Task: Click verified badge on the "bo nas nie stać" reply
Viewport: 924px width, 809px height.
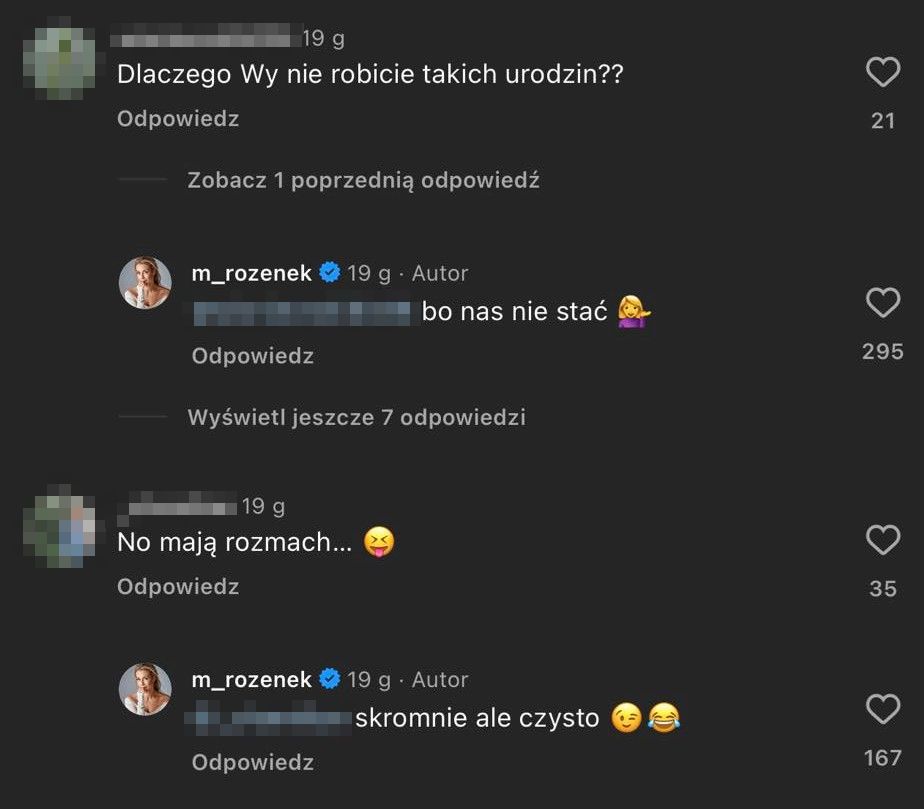Action: click(329, 273)
